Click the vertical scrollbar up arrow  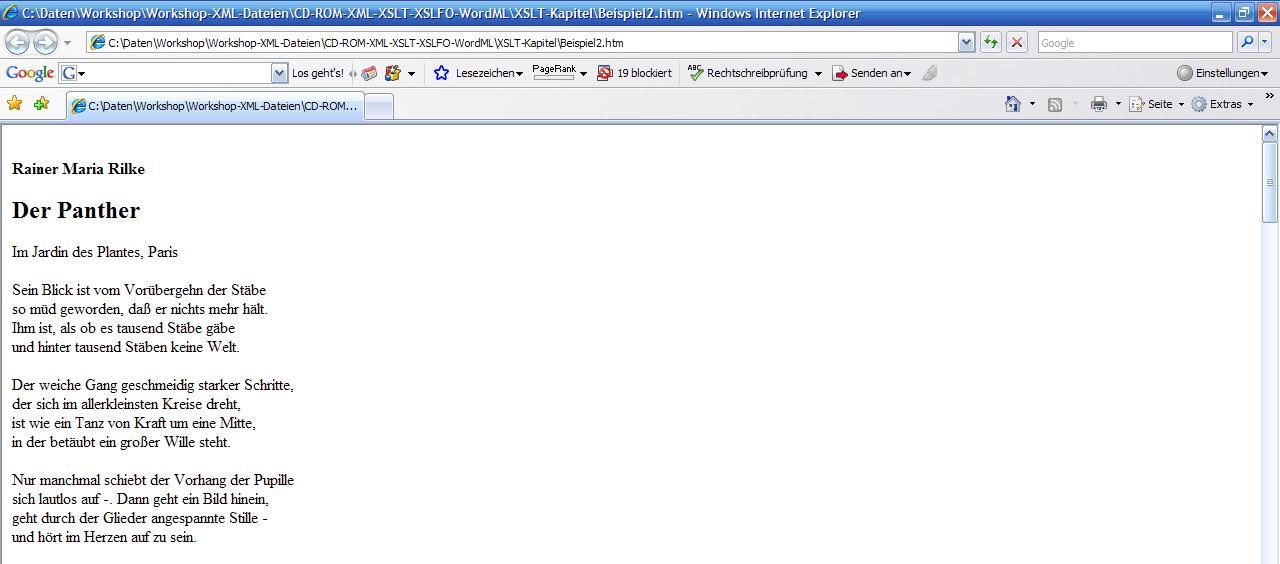(1270, 134)
